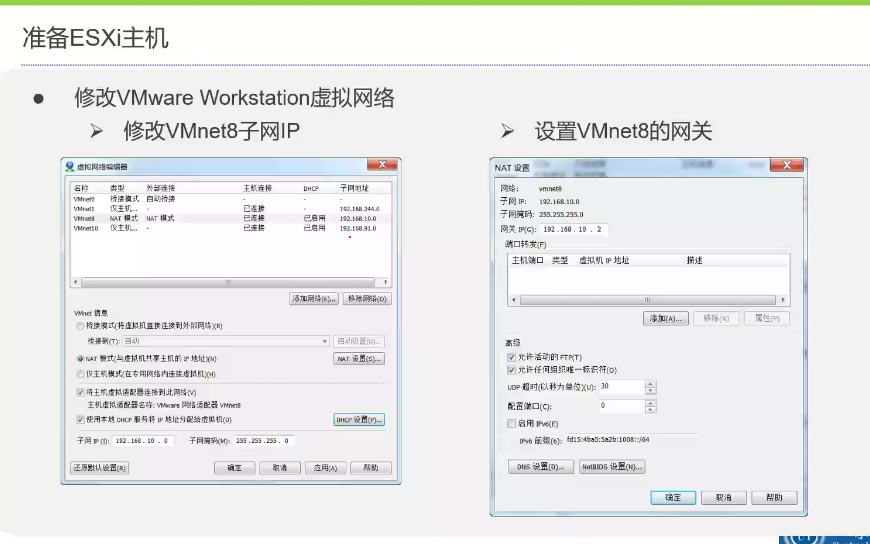Uncheck 允许活动的 FTP option
870x544 pixels.
pos(511,357)
